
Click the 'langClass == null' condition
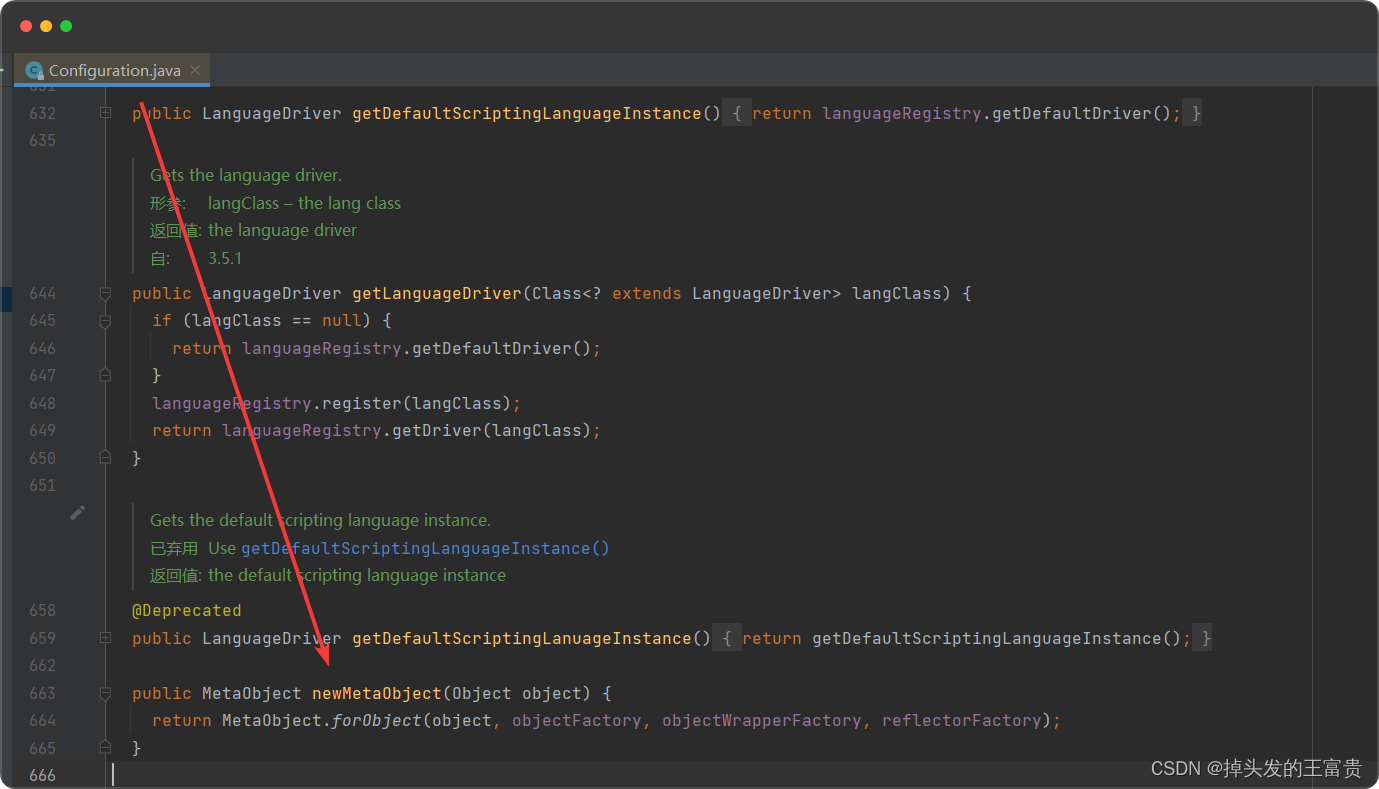[277, 321]
